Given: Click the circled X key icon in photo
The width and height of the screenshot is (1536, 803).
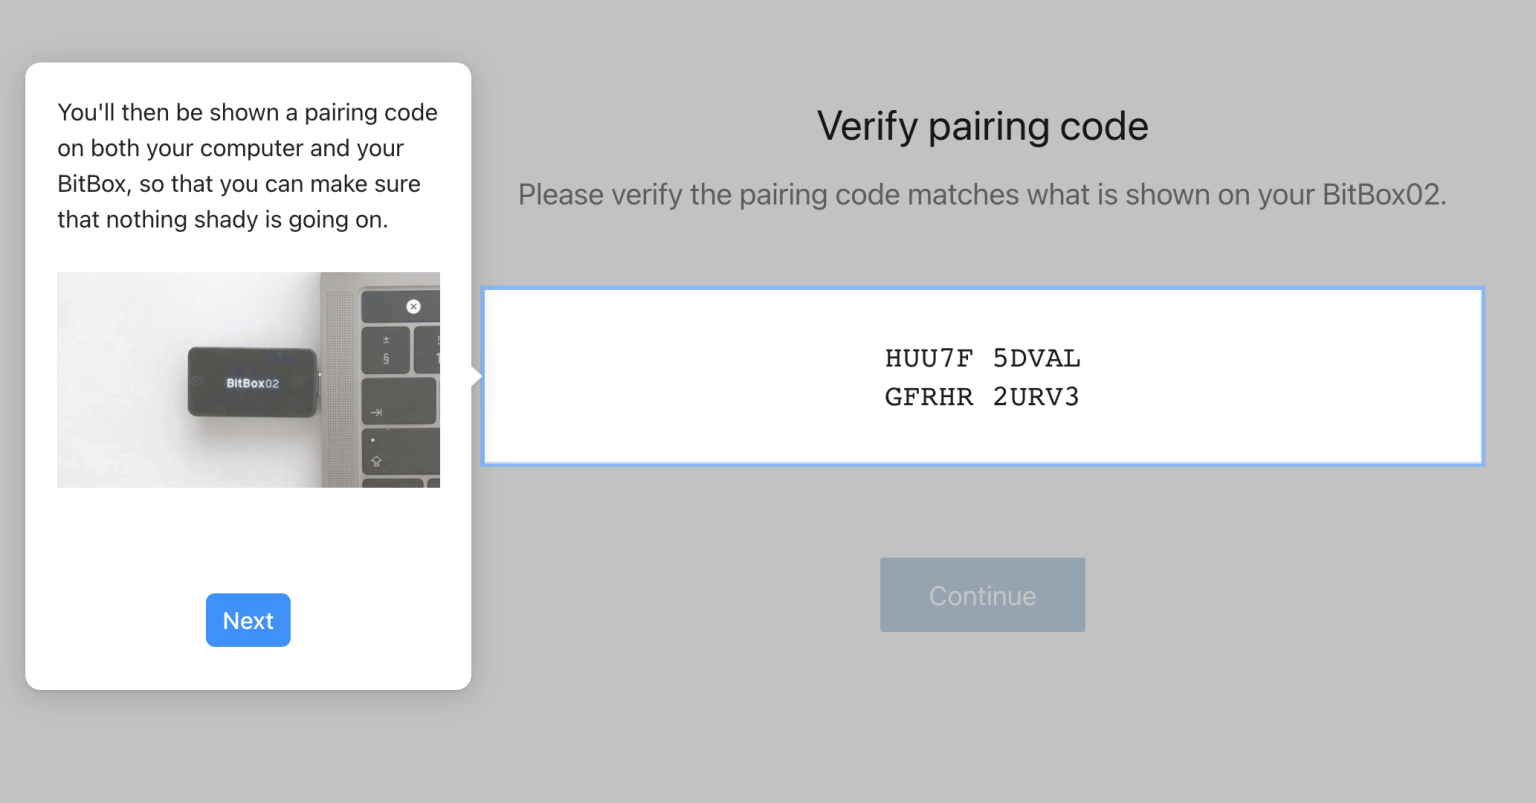Looking at the screenshot, I should click(413, 306).
